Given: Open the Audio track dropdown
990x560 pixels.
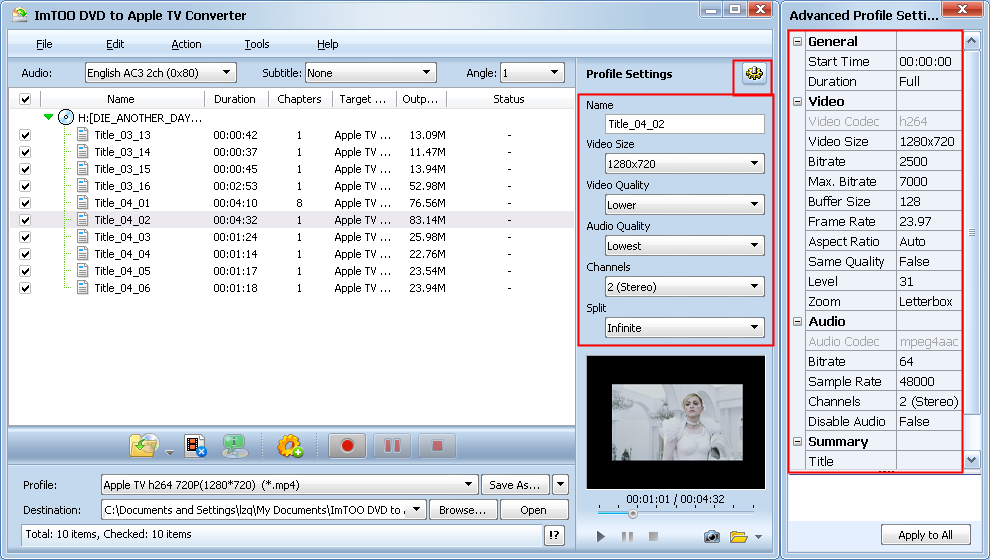Looking at the screenshot, I should 161,73.
